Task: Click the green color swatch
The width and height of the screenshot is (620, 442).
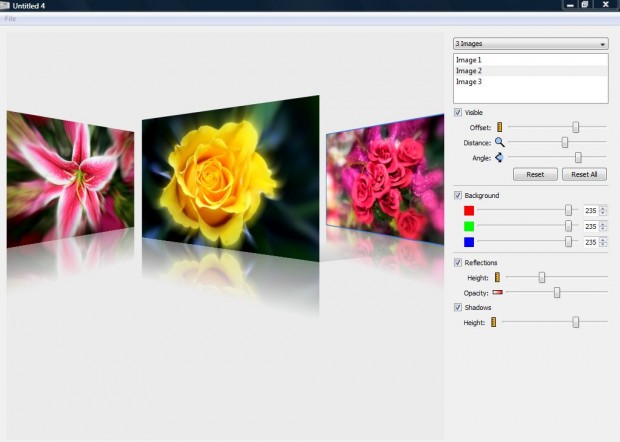Action: [468, 226]
